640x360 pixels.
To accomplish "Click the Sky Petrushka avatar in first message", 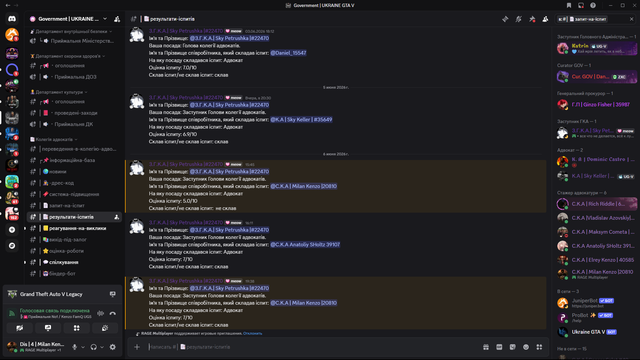I will pyautogui.click(x=137, y=35).
